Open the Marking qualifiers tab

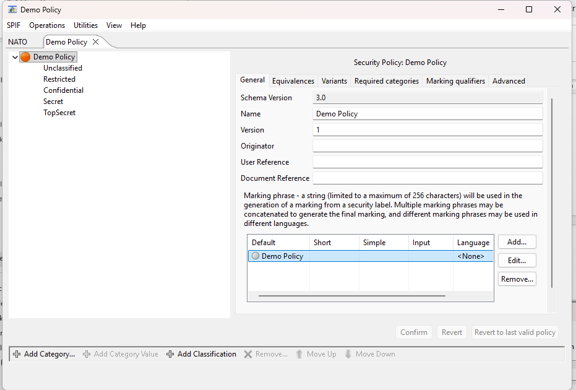pos(456,81)
